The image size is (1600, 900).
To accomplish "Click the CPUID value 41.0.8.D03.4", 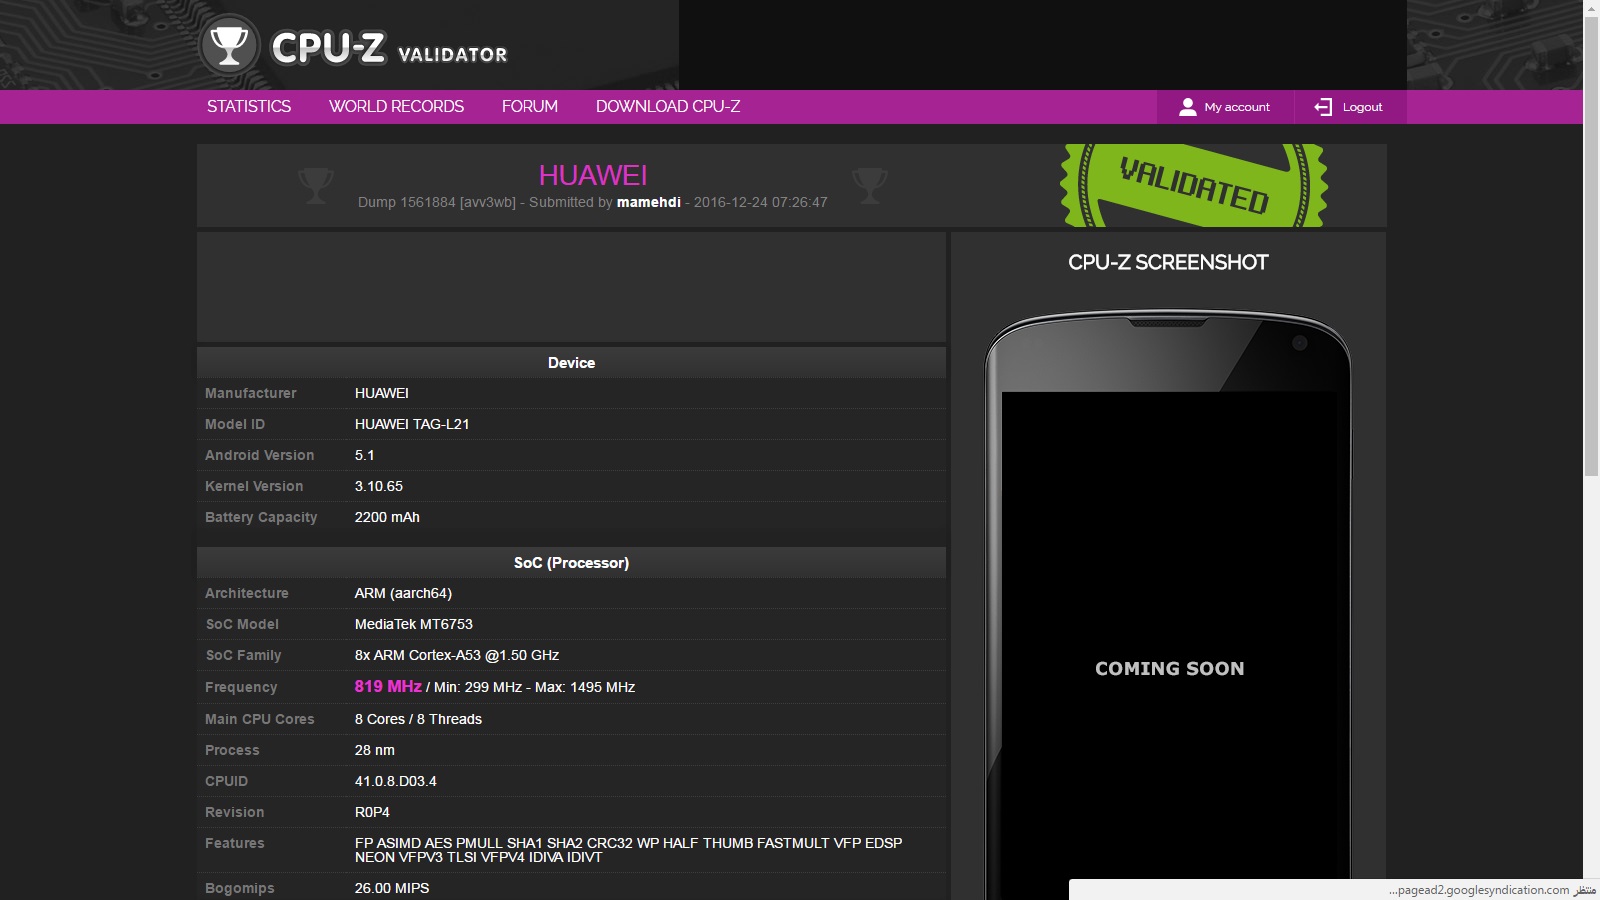I will tap(396, 781).
